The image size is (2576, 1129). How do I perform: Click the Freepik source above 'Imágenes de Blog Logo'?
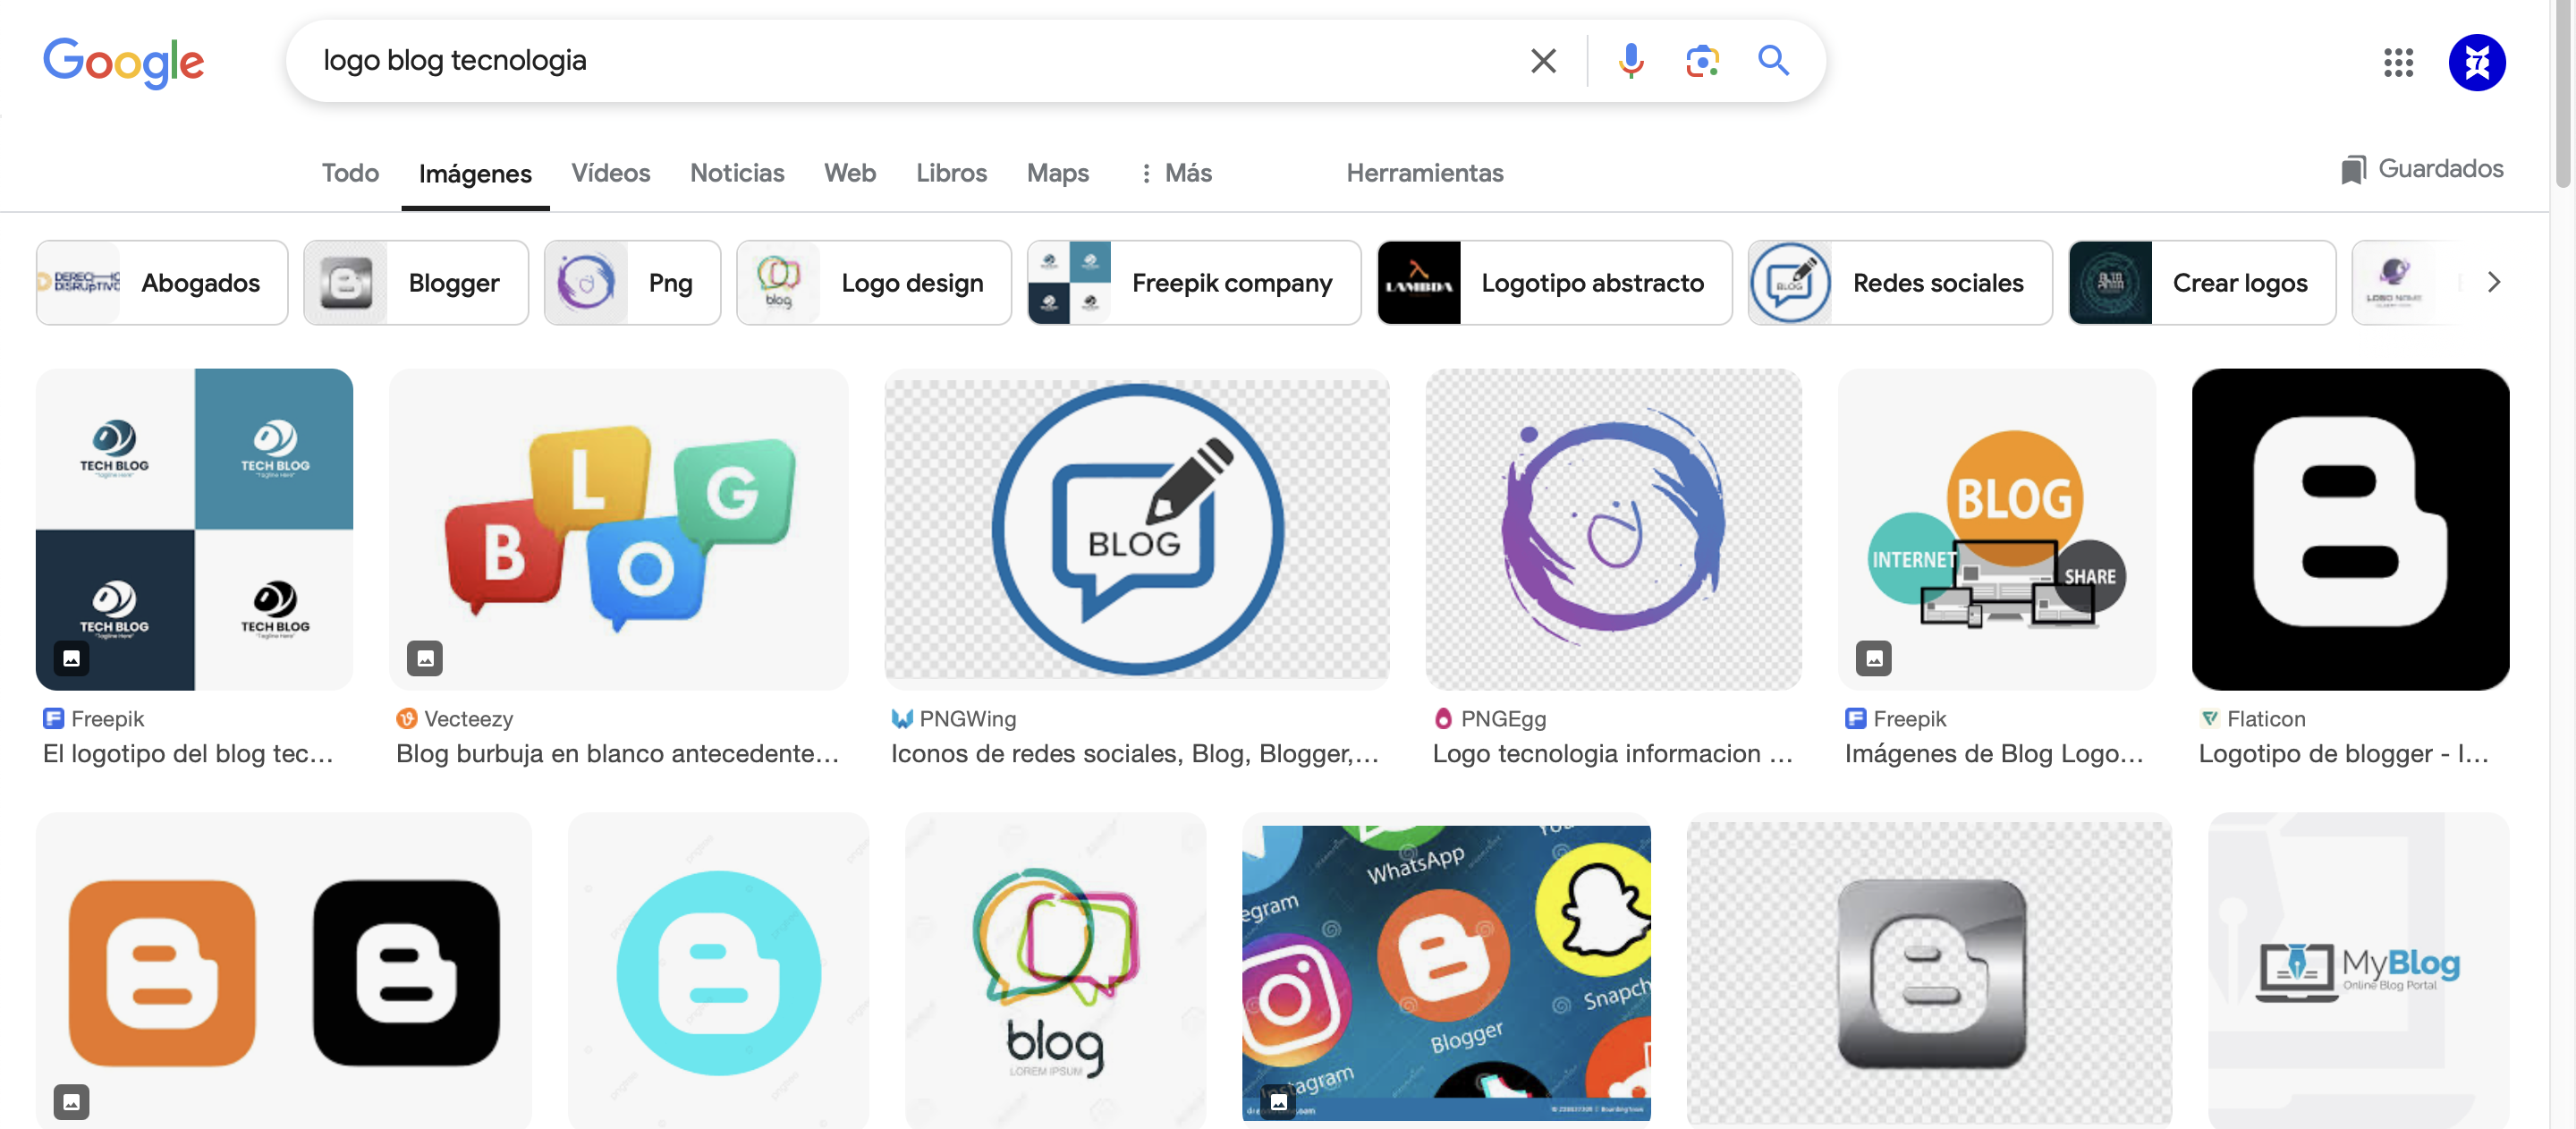tap(1896, 719)
